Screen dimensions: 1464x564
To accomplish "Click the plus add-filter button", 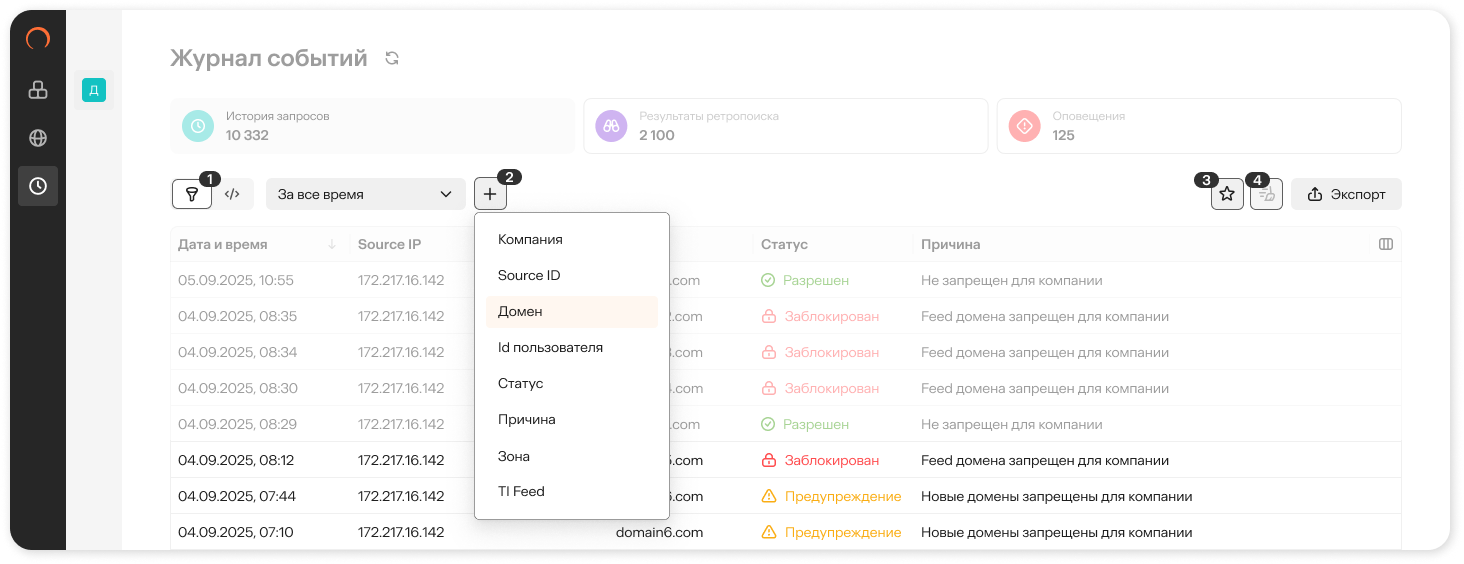I will click(490, 194).
